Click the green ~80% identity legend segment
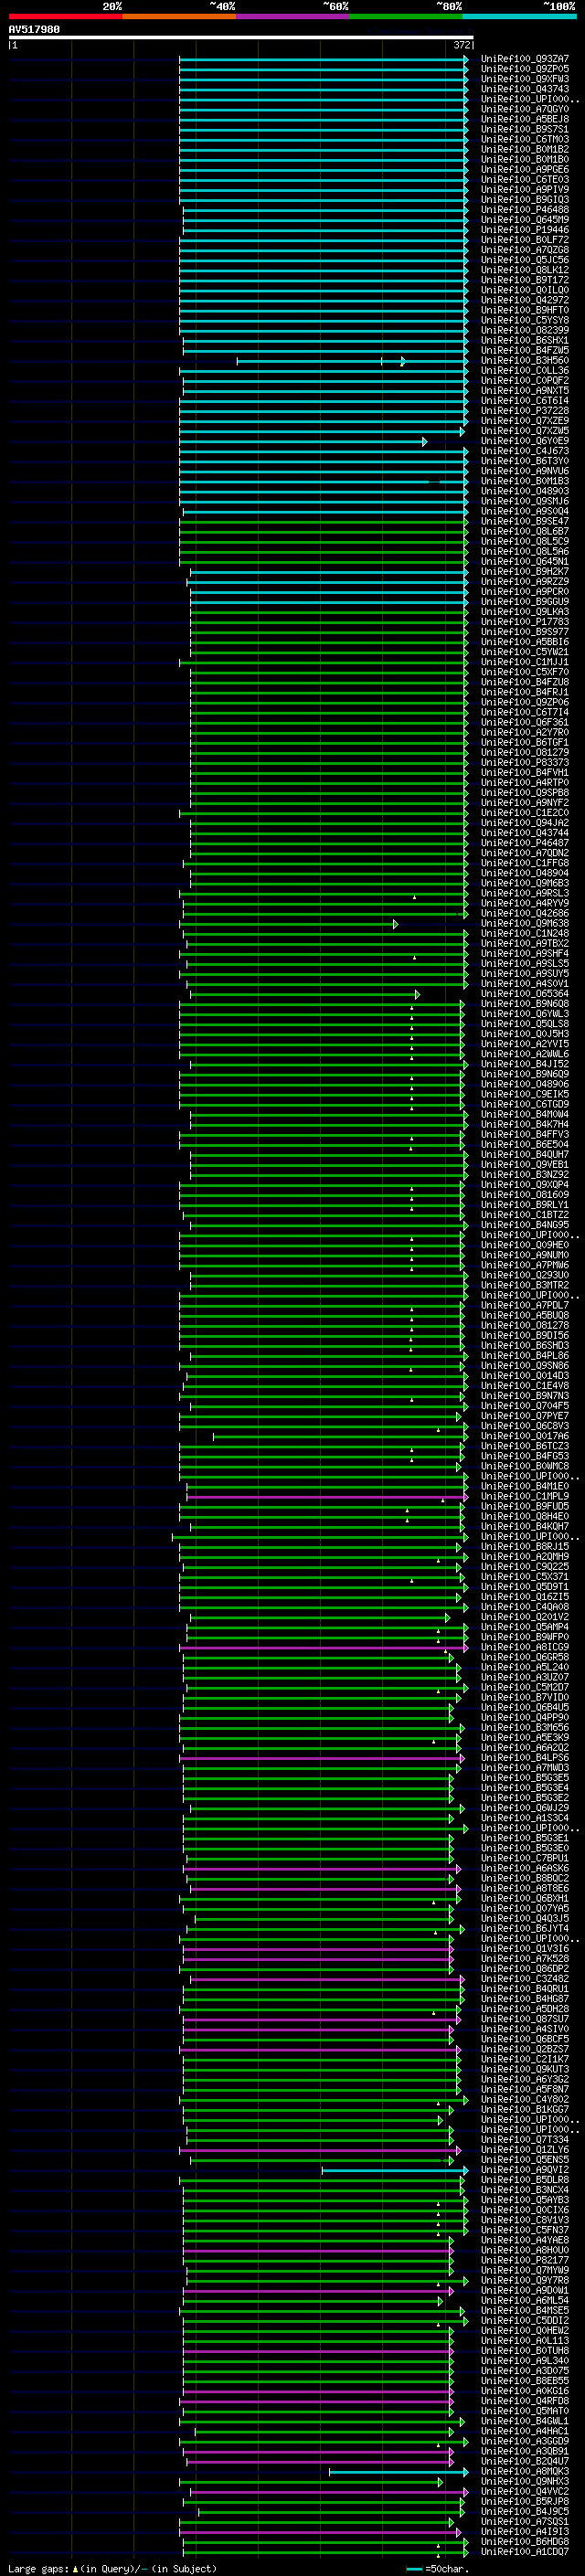 point(406,17)
